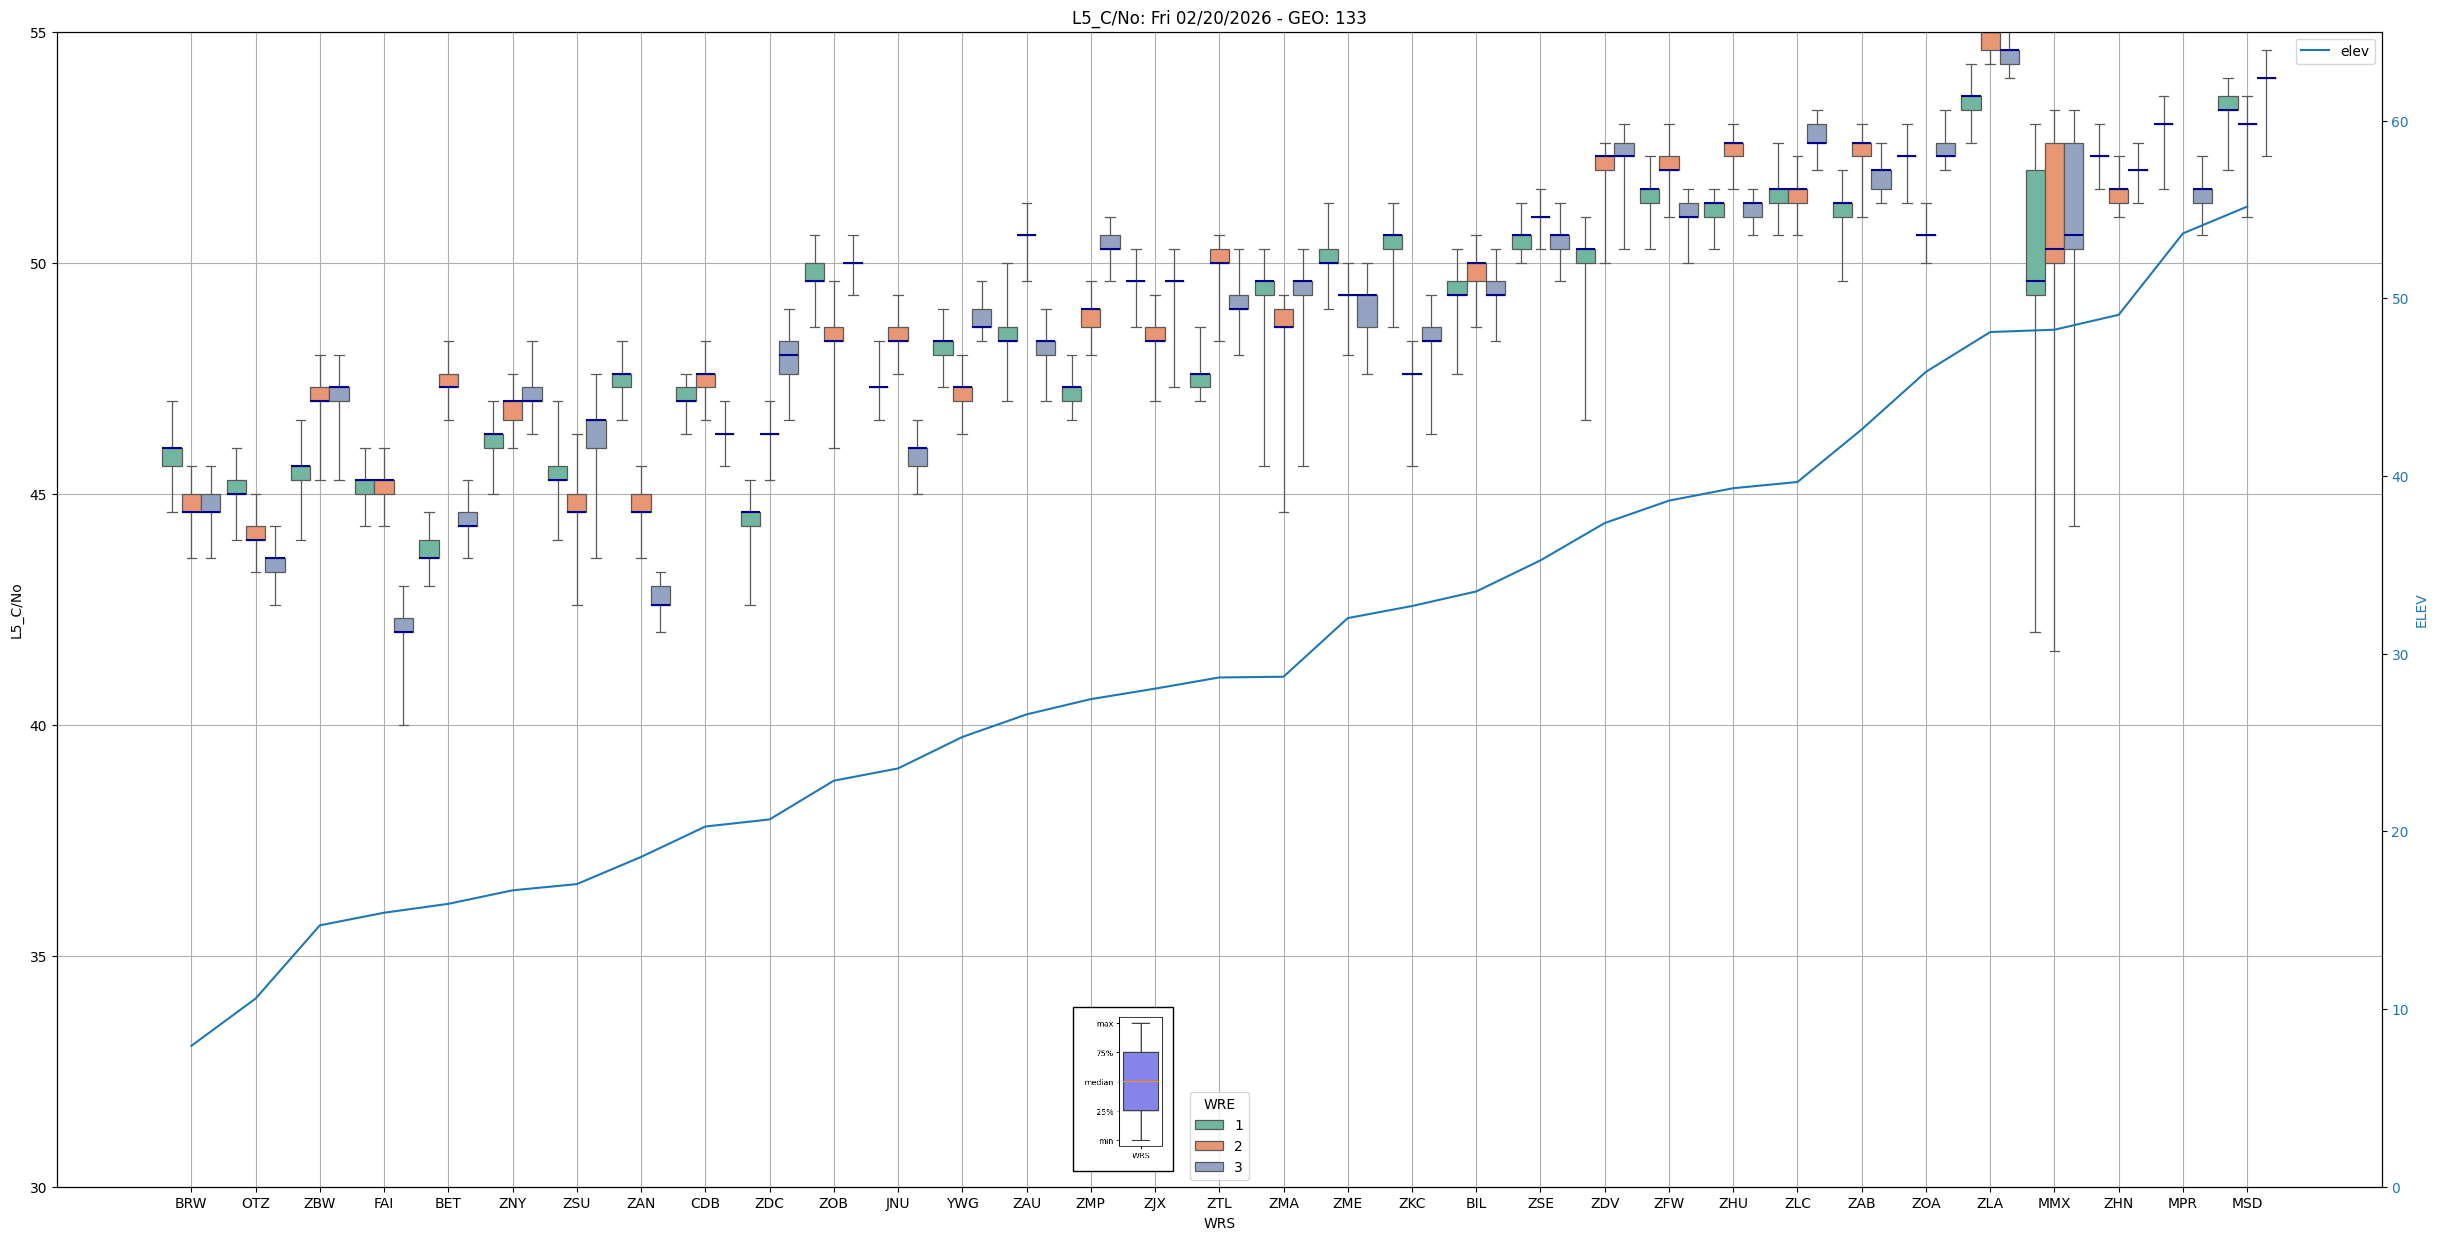Click the WRE legend title
Image resolution: width=2438 pixels, height=1240 pixels.
(x=1218, y=1104)
